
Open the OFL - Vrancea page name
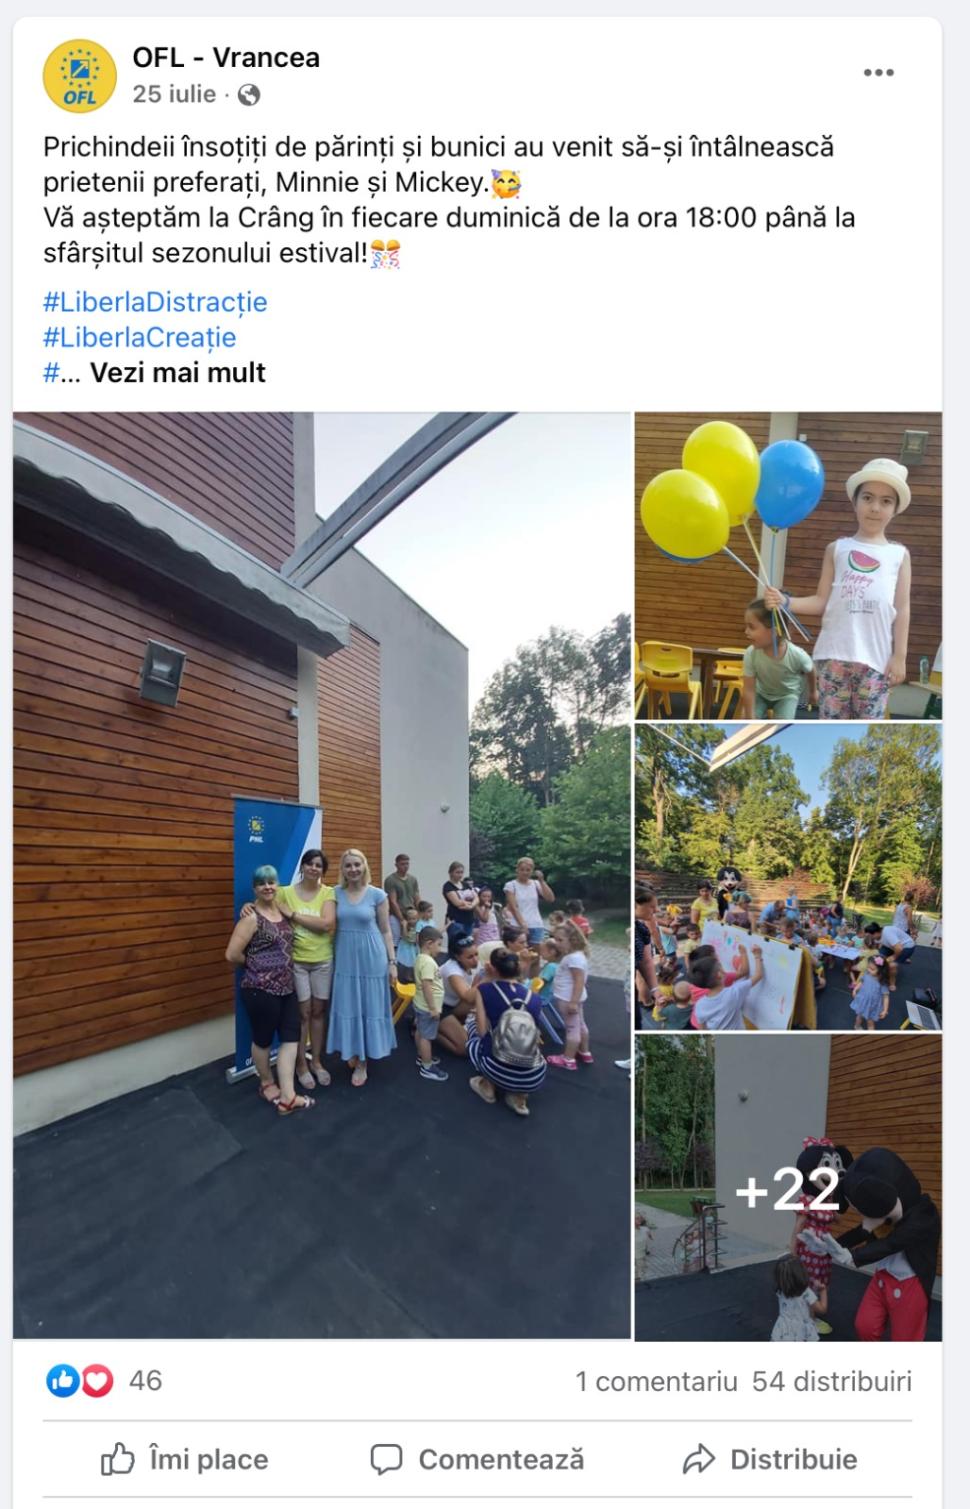pos(226,58)
